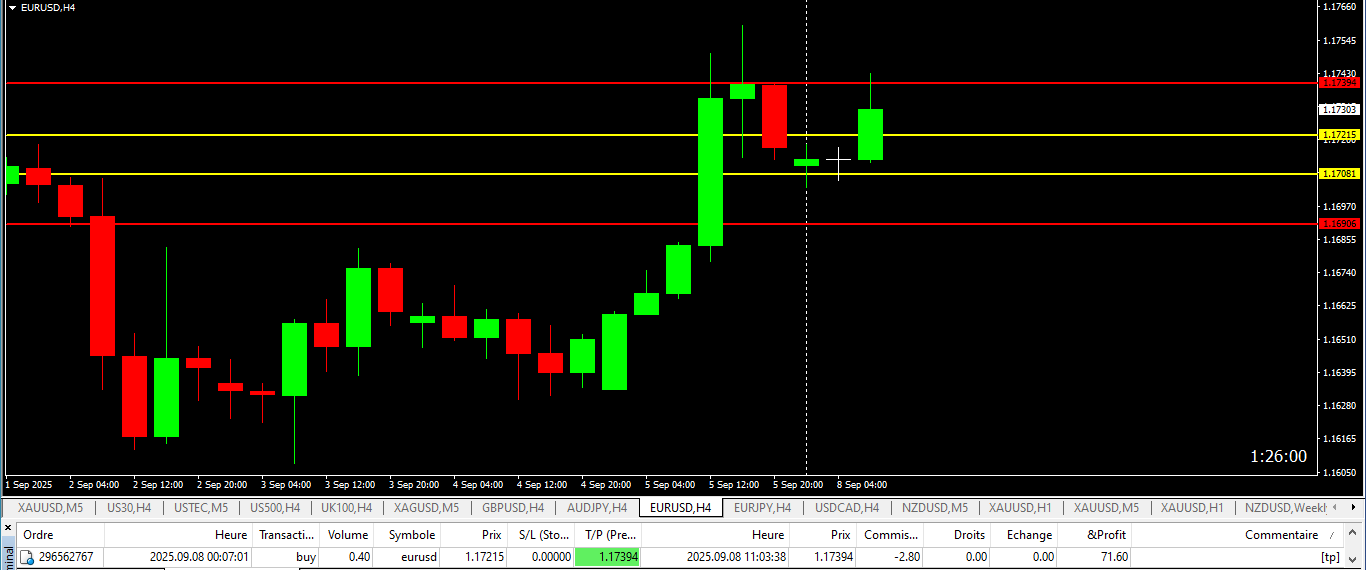Open the GBPUSD,H4 chart tab
The height and width of the screenshot is (570, 1366).
coord(511,508)
